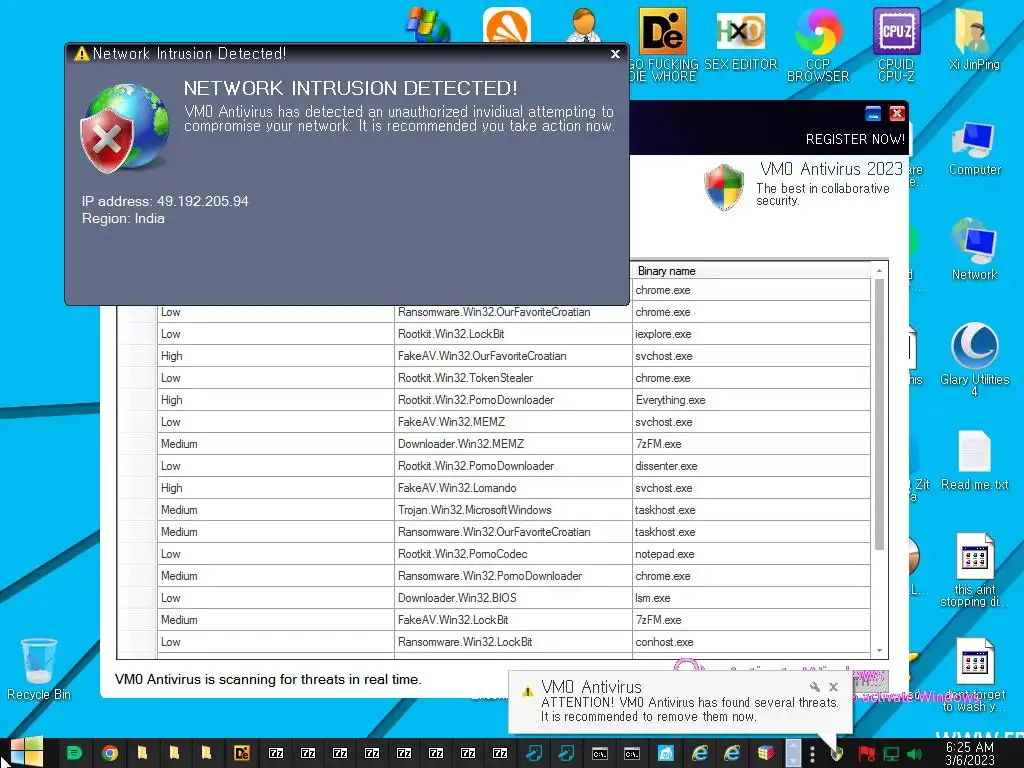Click the Region: India text
Viewport: 1024px width, 768px height.
(123, 218)
